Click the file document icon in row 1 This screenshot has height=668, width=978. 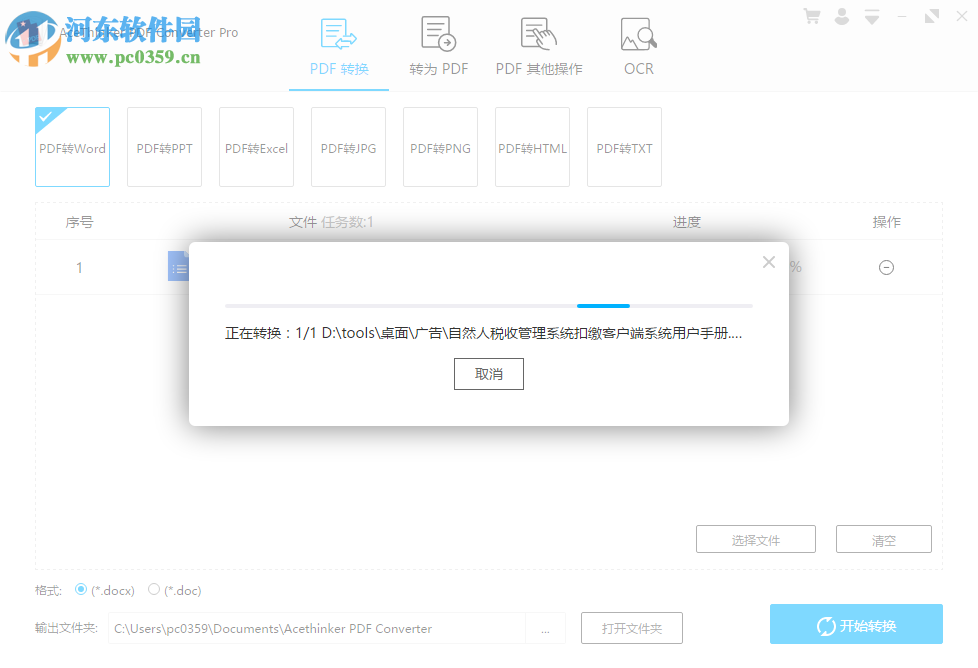click(x=181, y=267)
